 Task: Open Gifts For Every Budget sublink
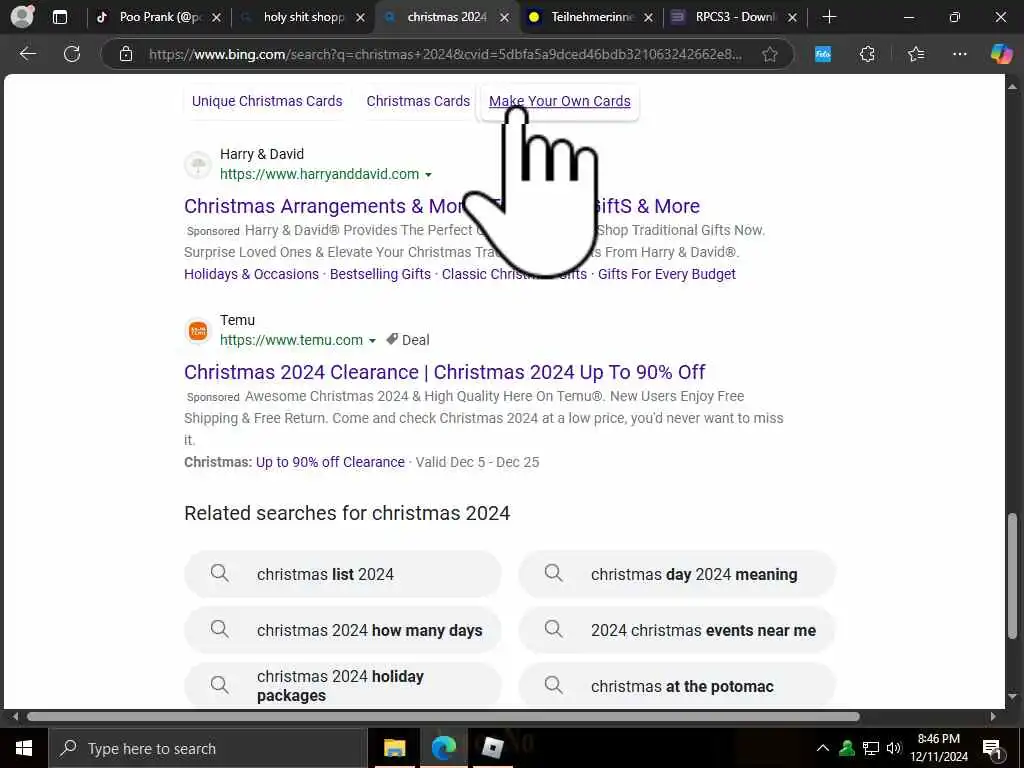(667, 274)
